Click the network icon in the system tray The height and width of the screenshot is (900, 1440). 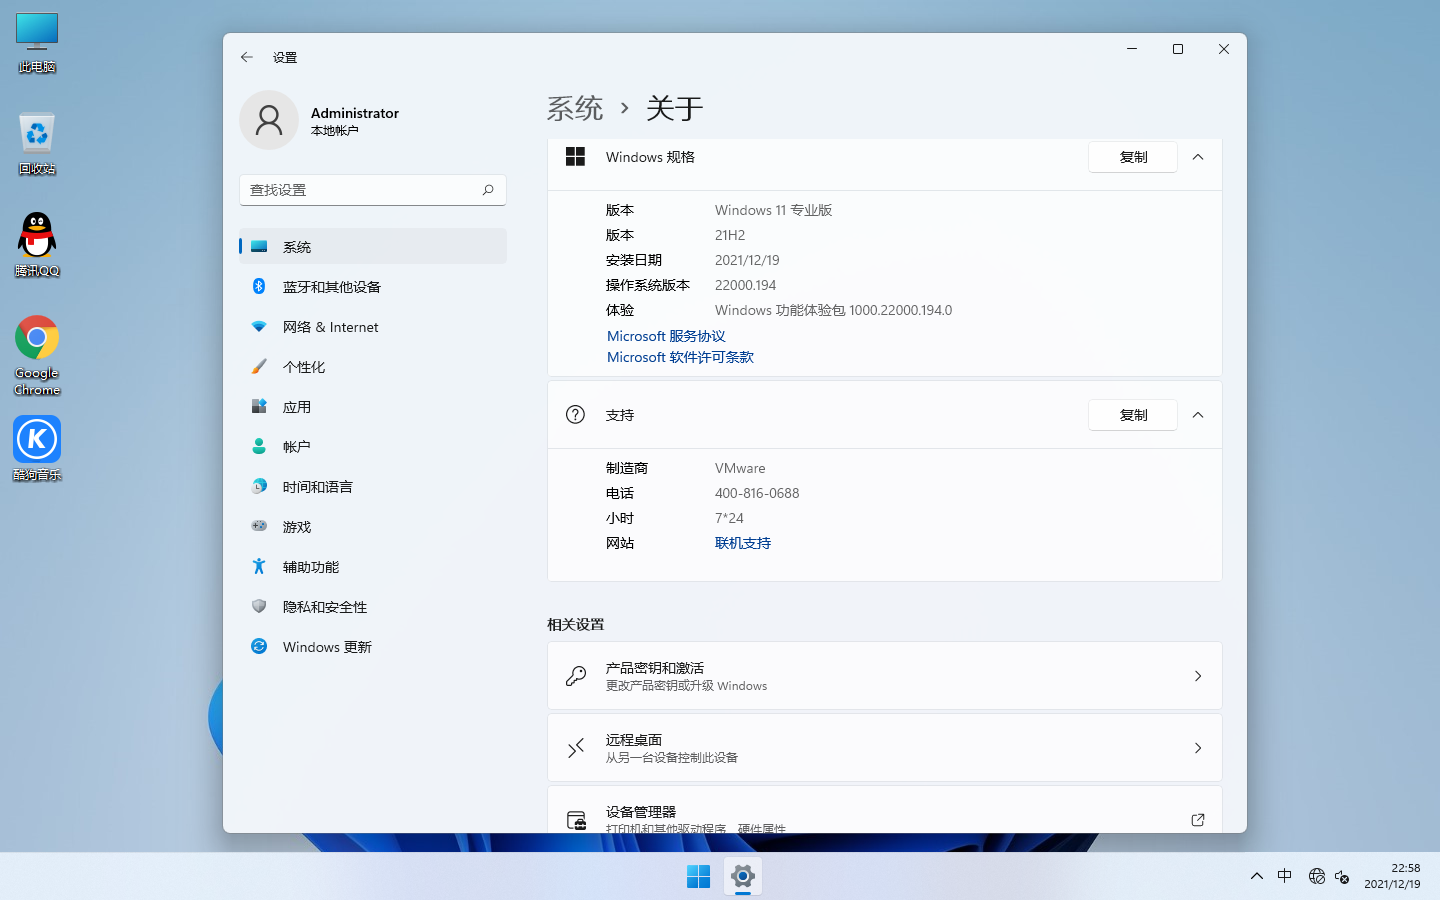coord(1316,876)
